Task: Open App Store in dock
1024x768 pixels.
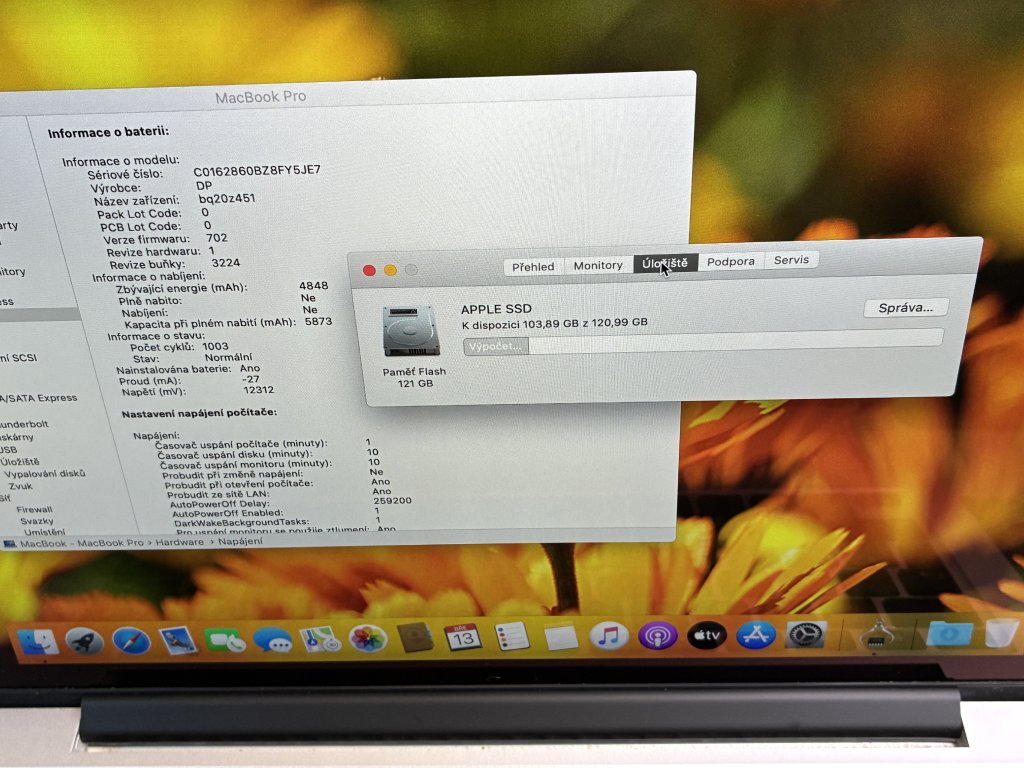Action: (x=756, y=634)
